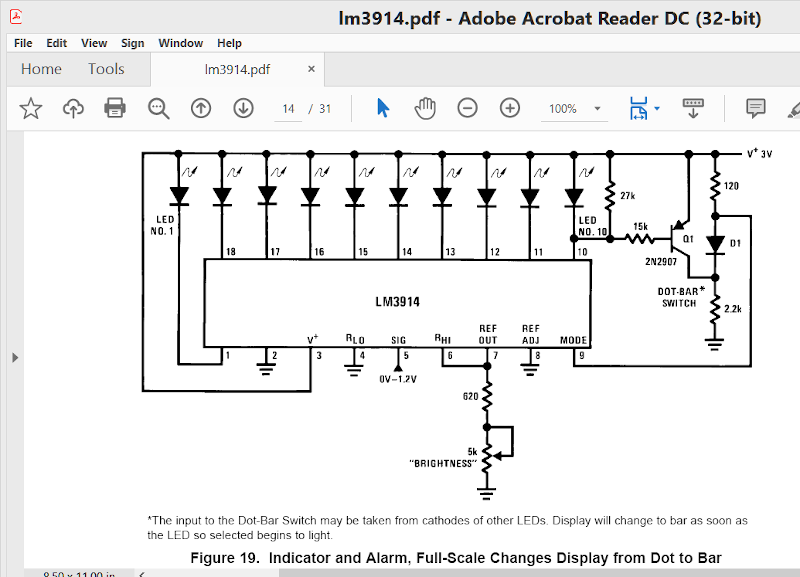Click the 100% zoom value field
Image resolution: width=800 pixels, height=577 pixels.
click(563, 109)
